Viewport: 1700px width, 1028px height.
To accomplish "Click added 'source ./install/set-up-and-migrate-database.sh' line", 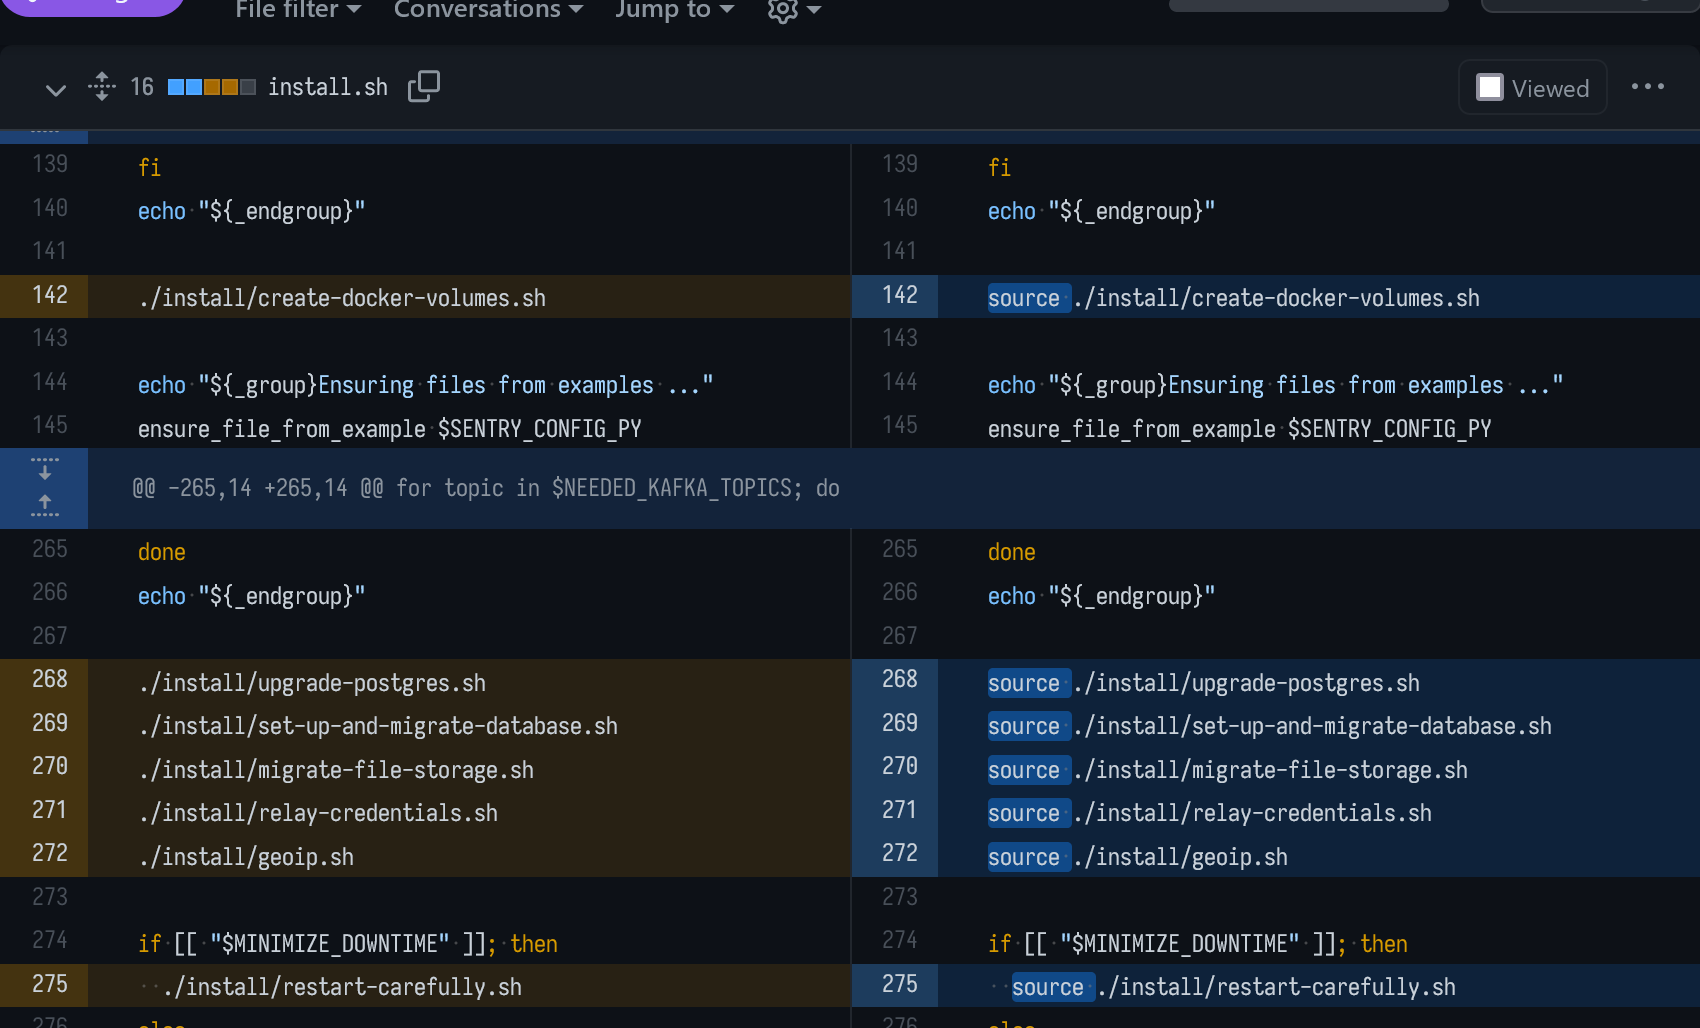I will (x=1269, y=726).
